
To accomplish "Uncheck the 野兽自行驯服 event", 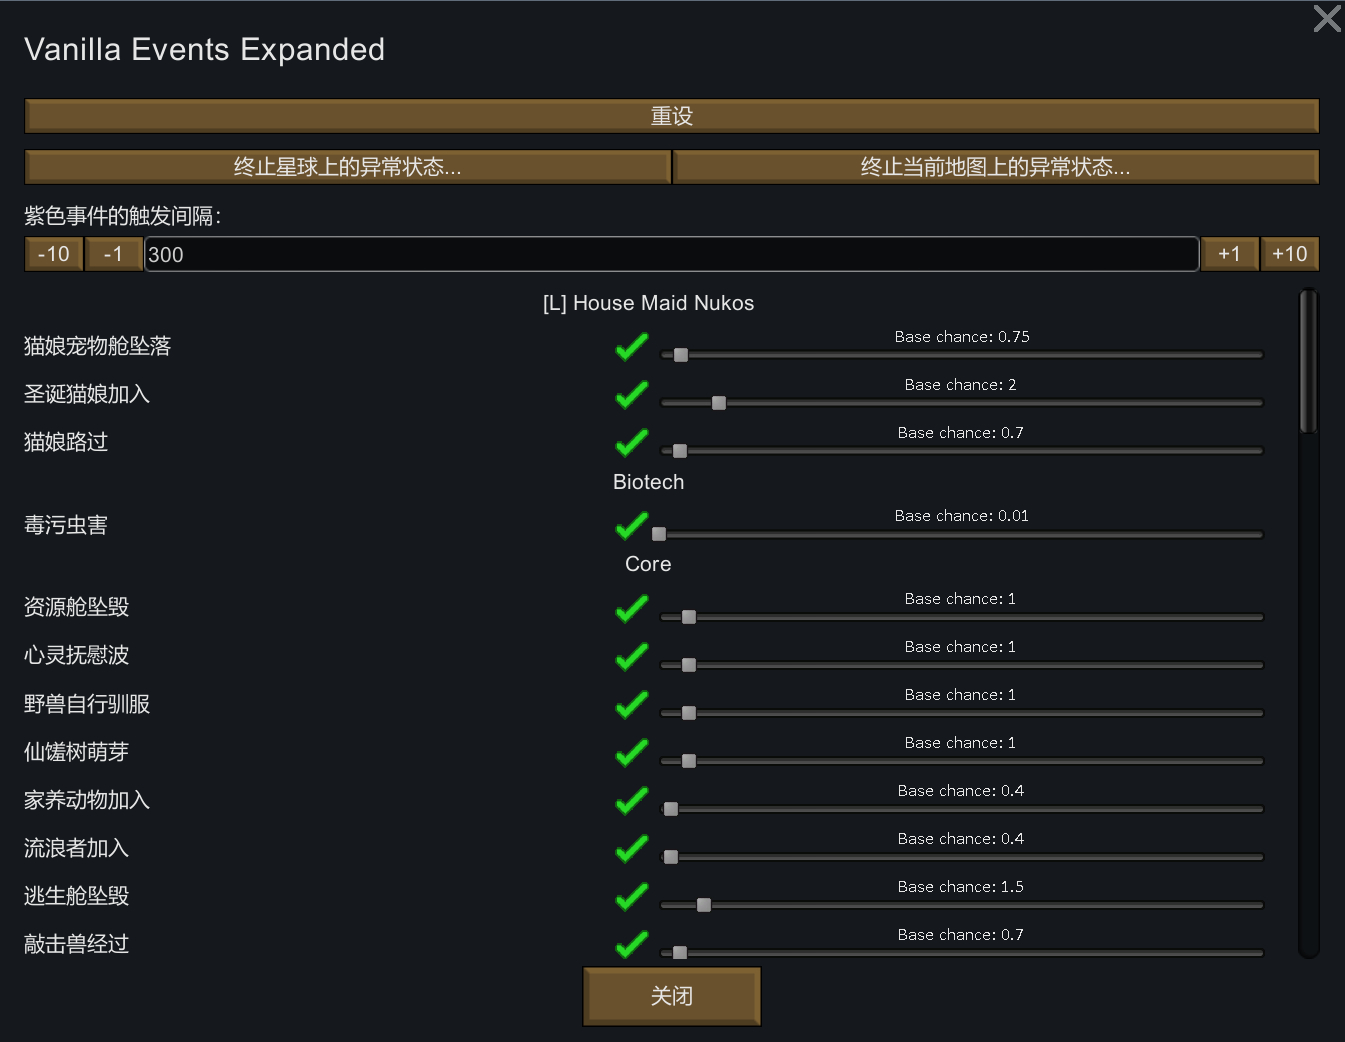I will coord(632,704).
